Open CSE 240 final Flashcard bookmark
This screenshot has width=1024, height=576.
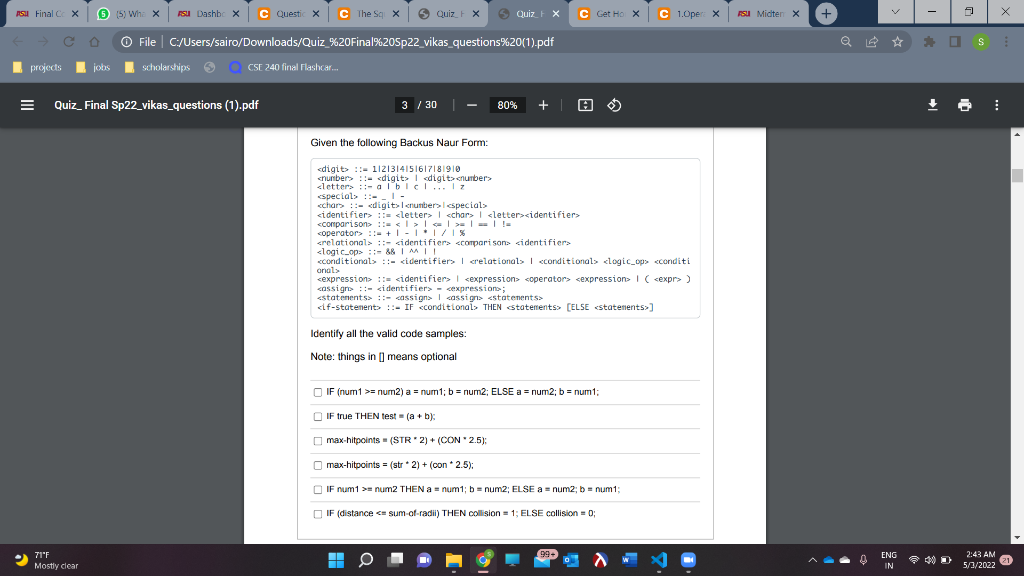tap(280, 68)
